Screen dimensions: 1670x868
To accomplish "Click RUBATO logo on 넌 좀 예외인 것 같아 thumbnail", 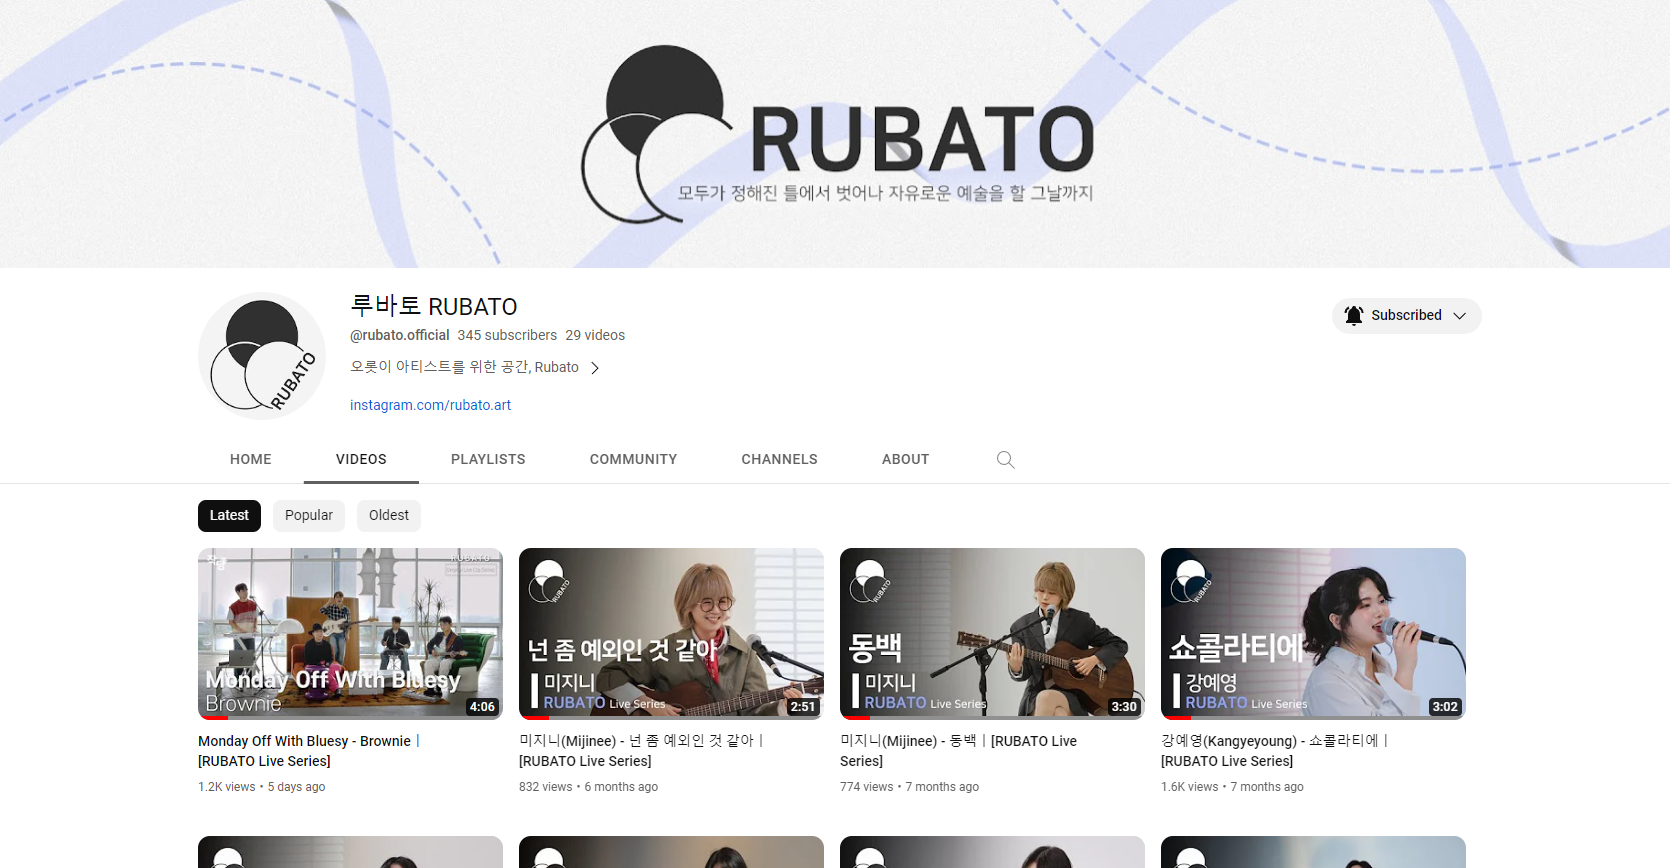I will (548, 582).
